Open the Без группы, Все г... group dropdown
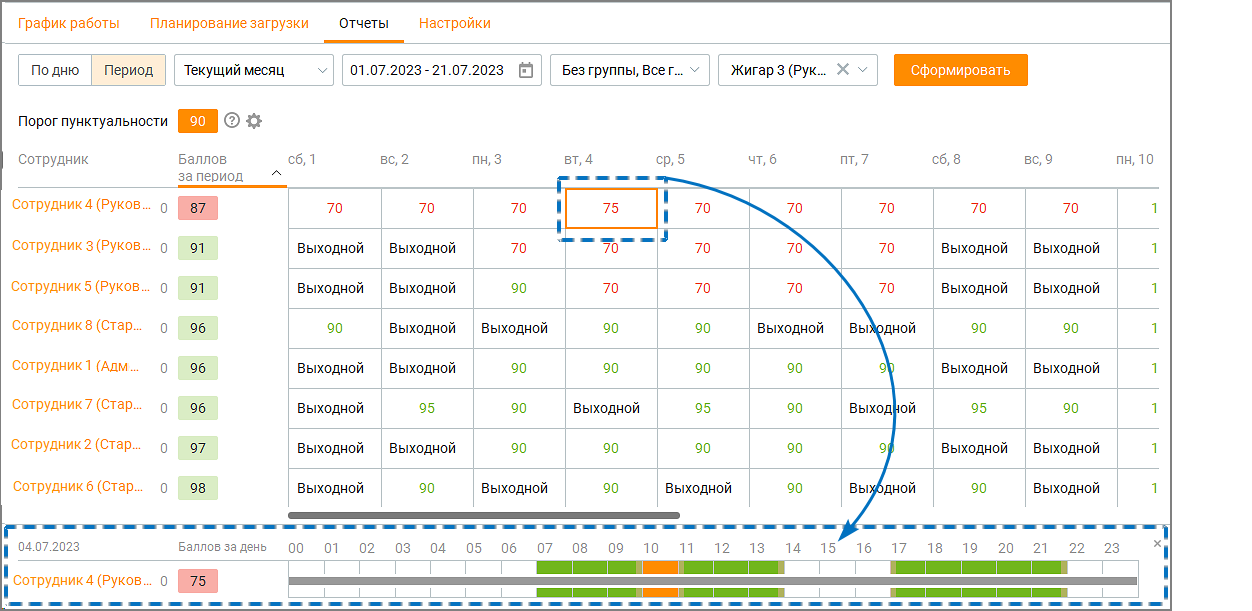The image size is (1252, 611). tap(630, 70)
